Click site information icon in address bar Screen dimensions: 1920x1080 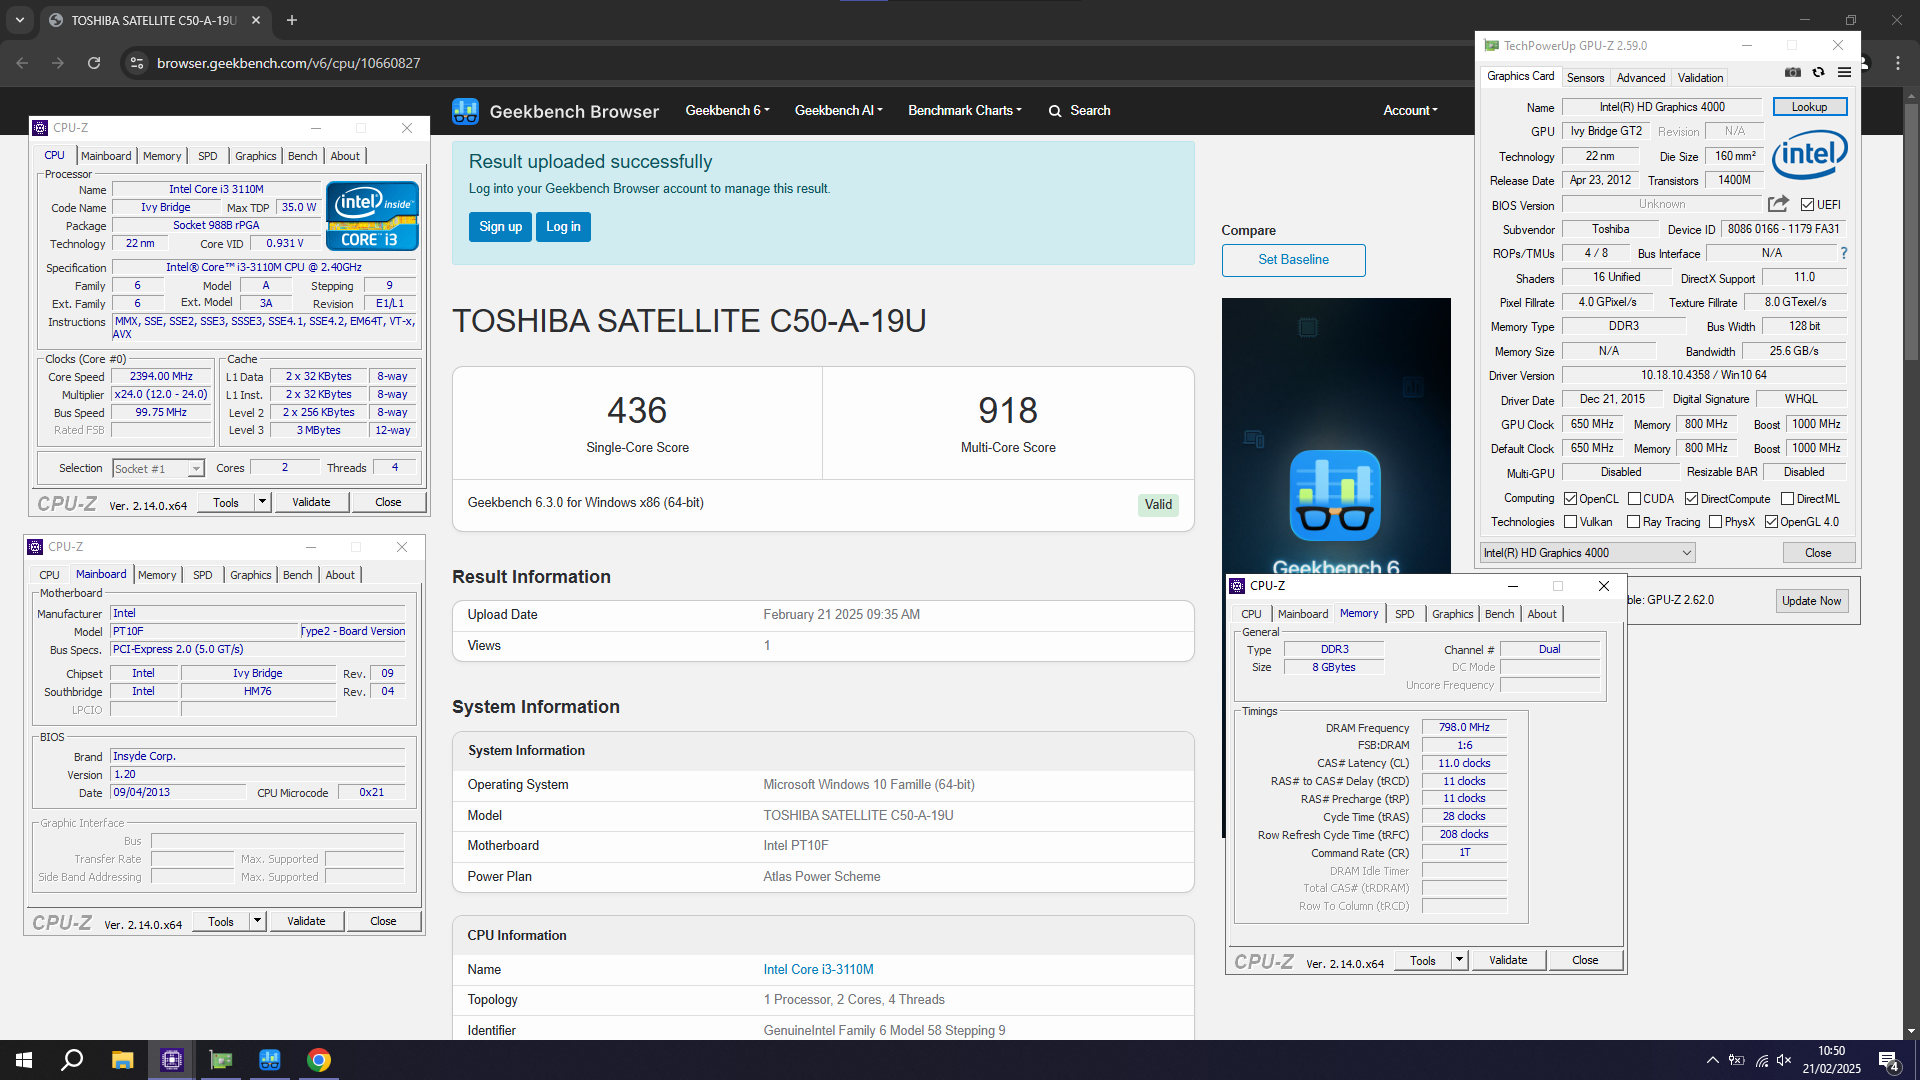pyautogui.click(x=137, y=63)
